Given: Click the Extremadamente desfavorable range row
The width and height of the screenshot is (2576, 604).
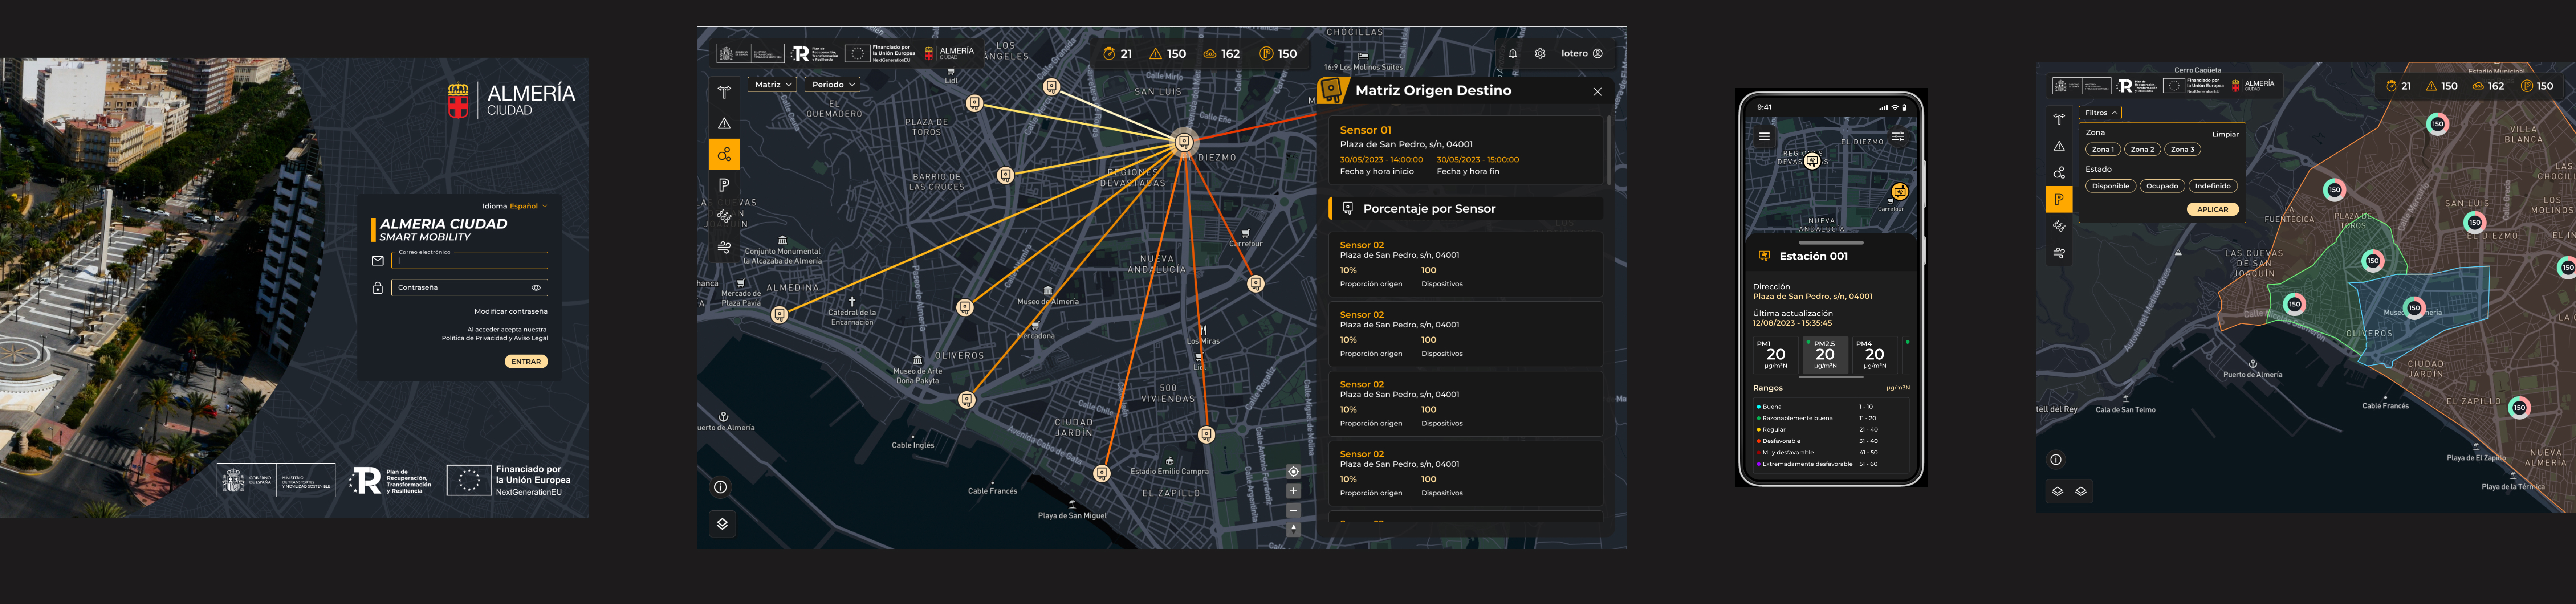Looking at the screenshot, I should (1831, 464).
